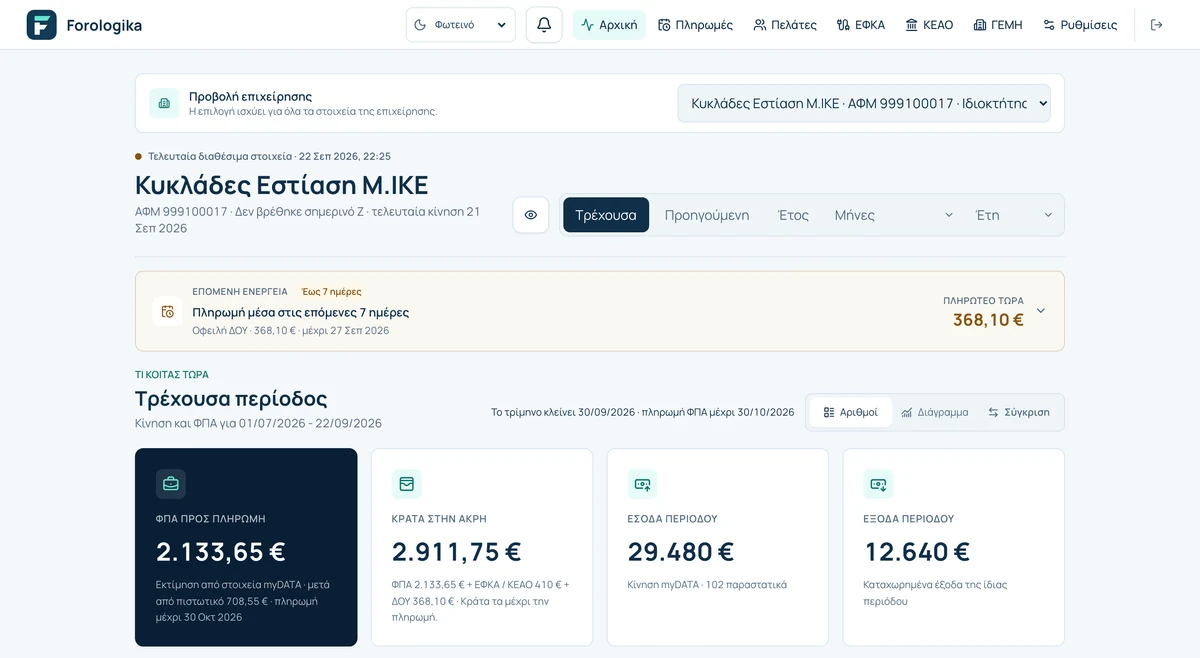The image size is (1200, 658).
Task: Open the Μήνες dropdown
Action: [x=894, y=215]
